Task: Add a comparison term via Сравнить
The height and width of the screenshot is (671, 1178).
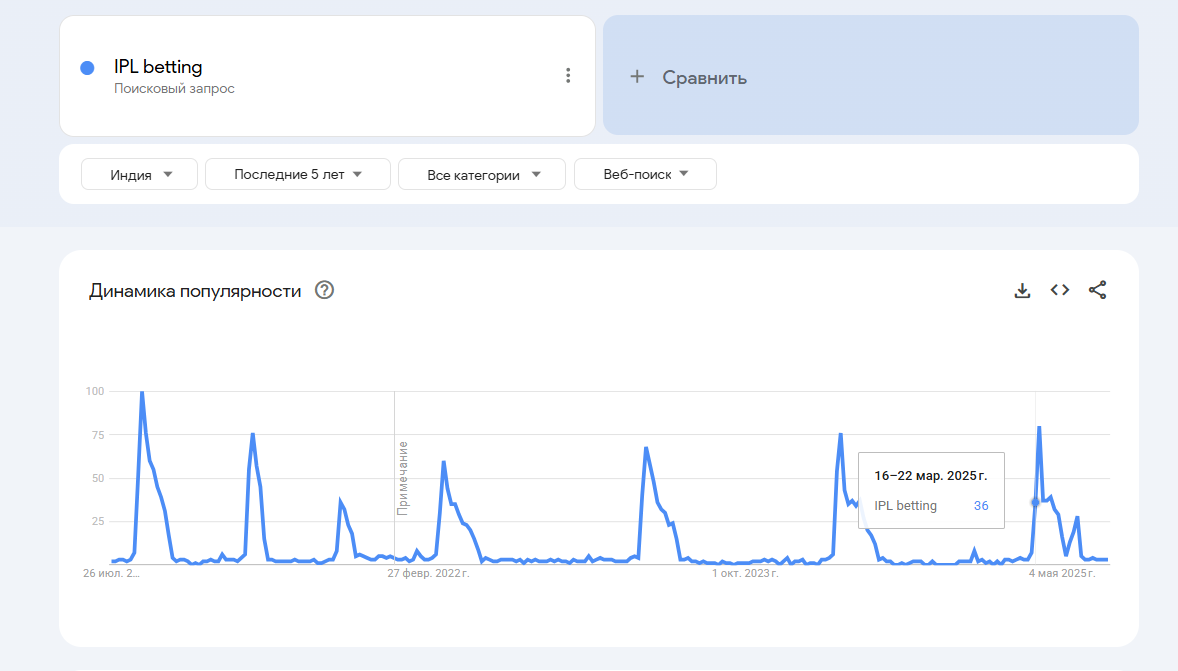Action: (871, 75)
